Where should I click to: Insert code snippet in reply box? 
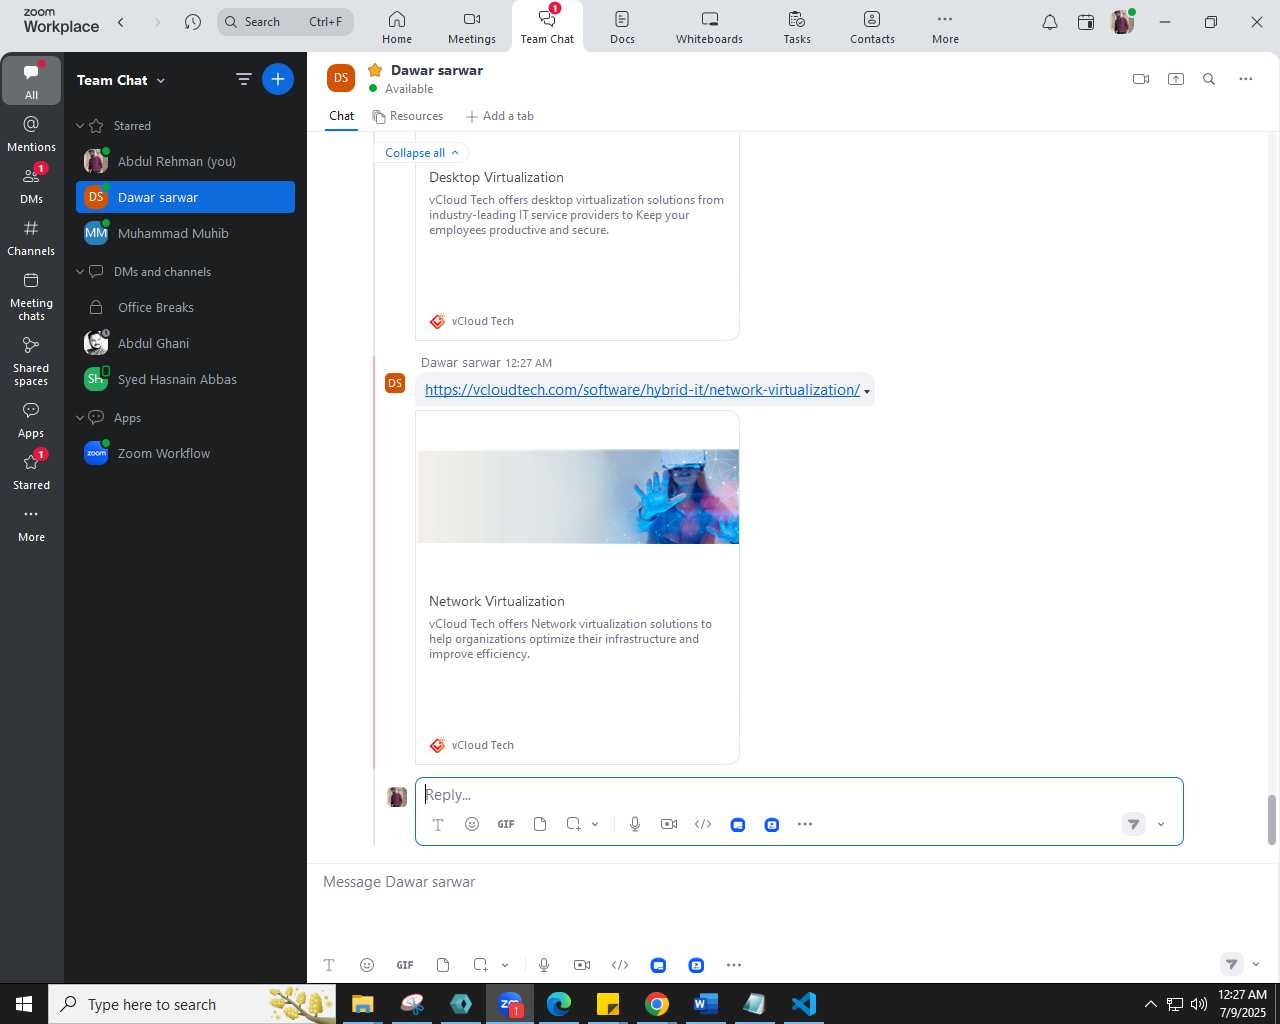point(703,824)
